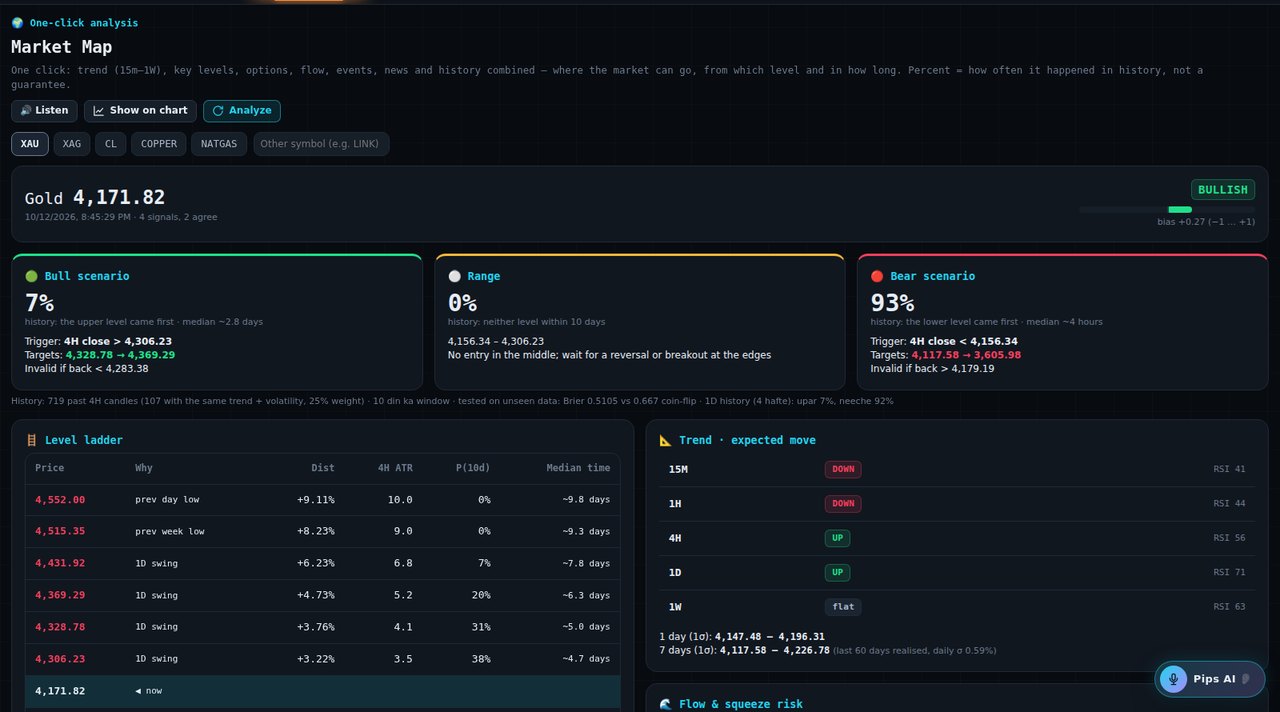Open the Pips AI voice assistant
1280x712 pixels.
coord(1209,679)
